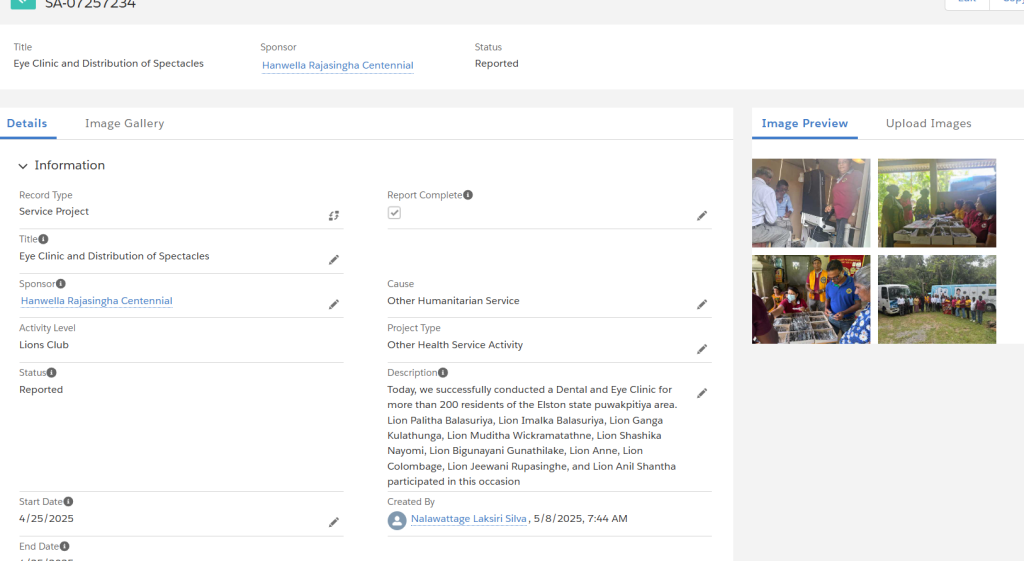Image resolution: width=1024 pixels, height=561 pixels.
Task: Open Nalawattage Laksiri Silva profile link
Action: click(x=469, y=519)
